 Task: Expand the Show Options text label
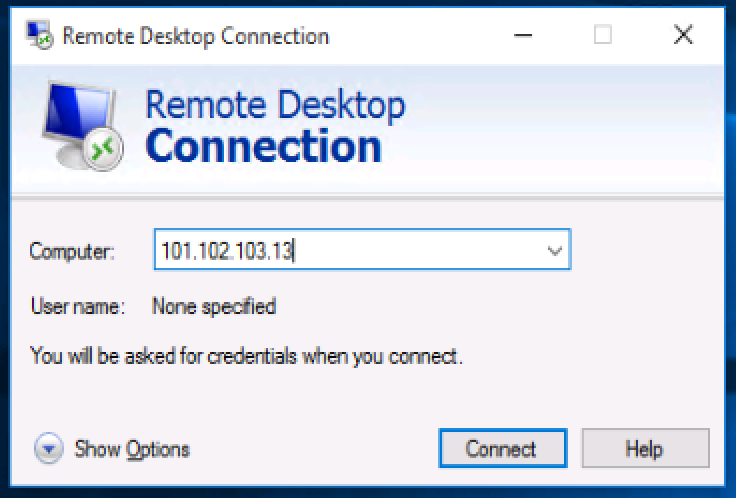point(132,449)
